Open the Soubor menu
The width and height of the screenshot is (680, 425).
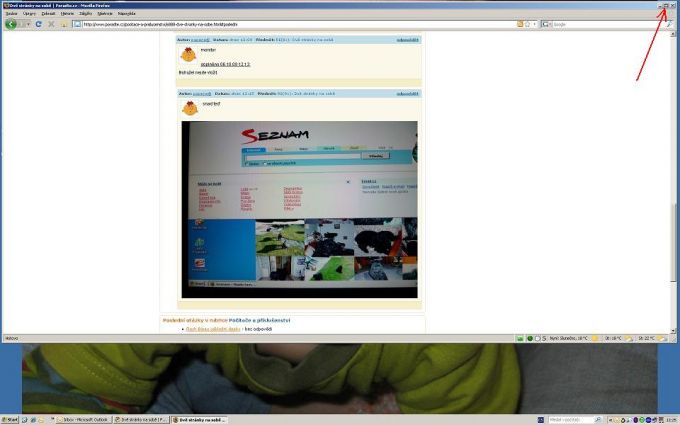pyautogui.click(x=11, y=13)
